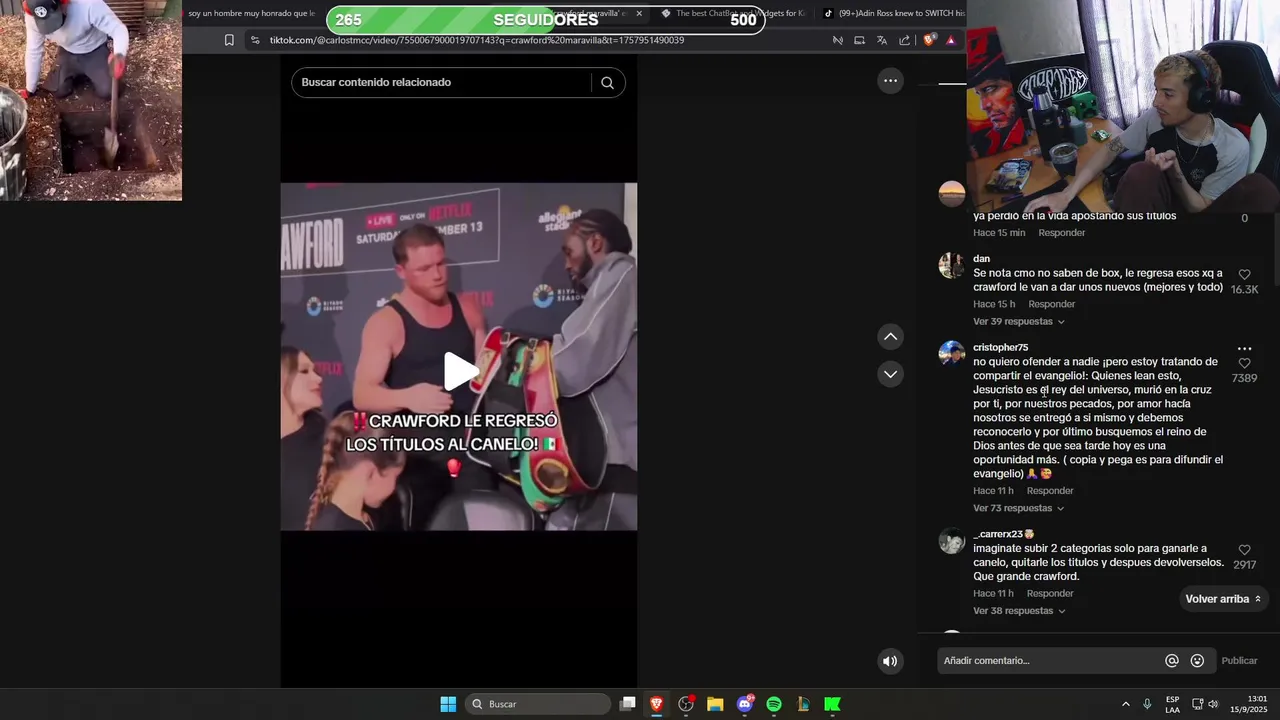This screenshot has width=1280, height=720.
Task: Click the volume tray icon
Action: 1213,704
